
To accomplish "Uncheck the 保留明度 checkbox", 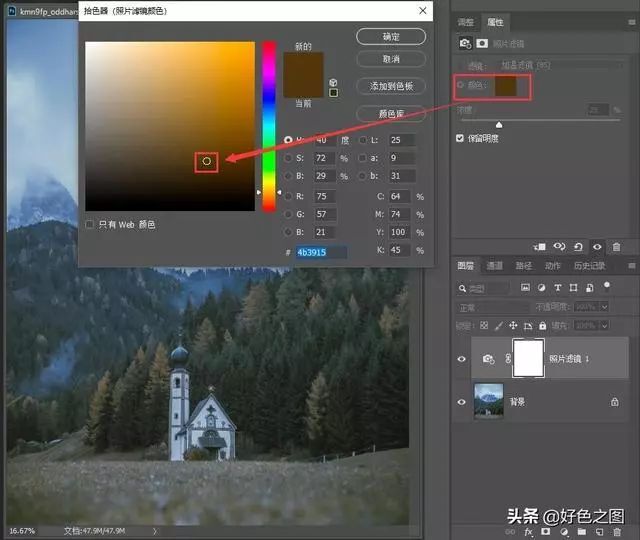I will click(461, 138).
